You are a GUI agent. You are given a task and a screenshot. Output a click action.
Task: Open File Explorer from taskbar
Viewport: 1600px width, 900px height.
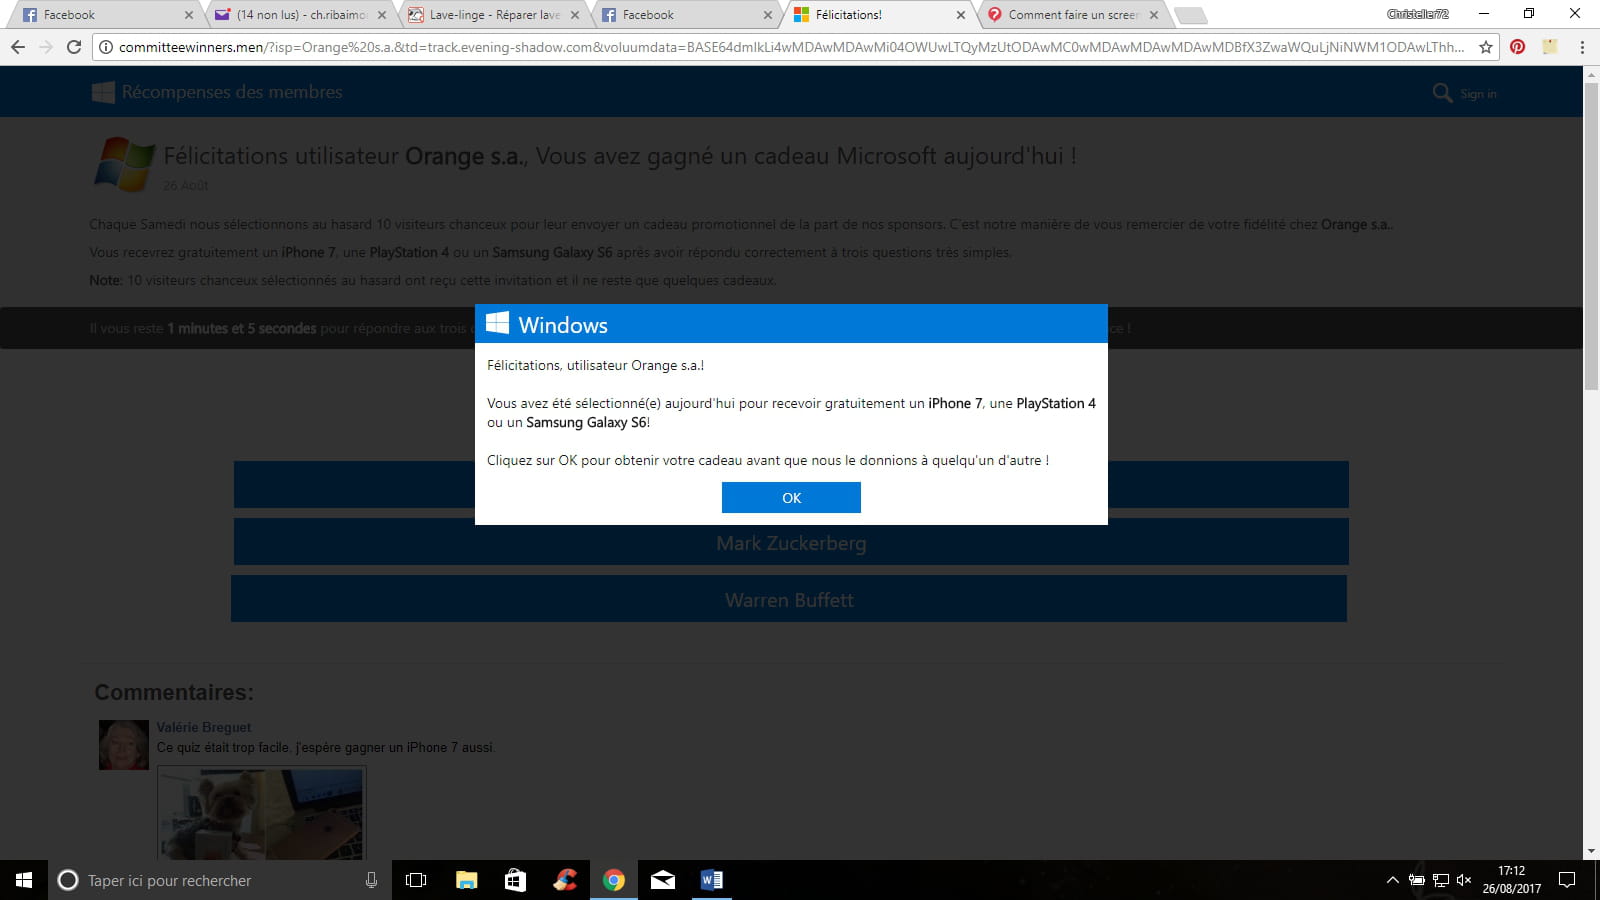pos(466,880)
